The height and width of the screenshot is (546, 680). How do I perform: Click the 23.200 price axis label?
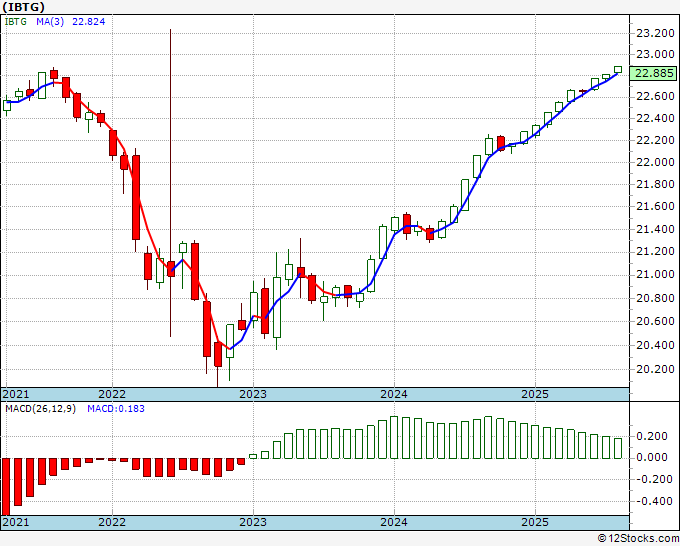click(x=655, y=33)
